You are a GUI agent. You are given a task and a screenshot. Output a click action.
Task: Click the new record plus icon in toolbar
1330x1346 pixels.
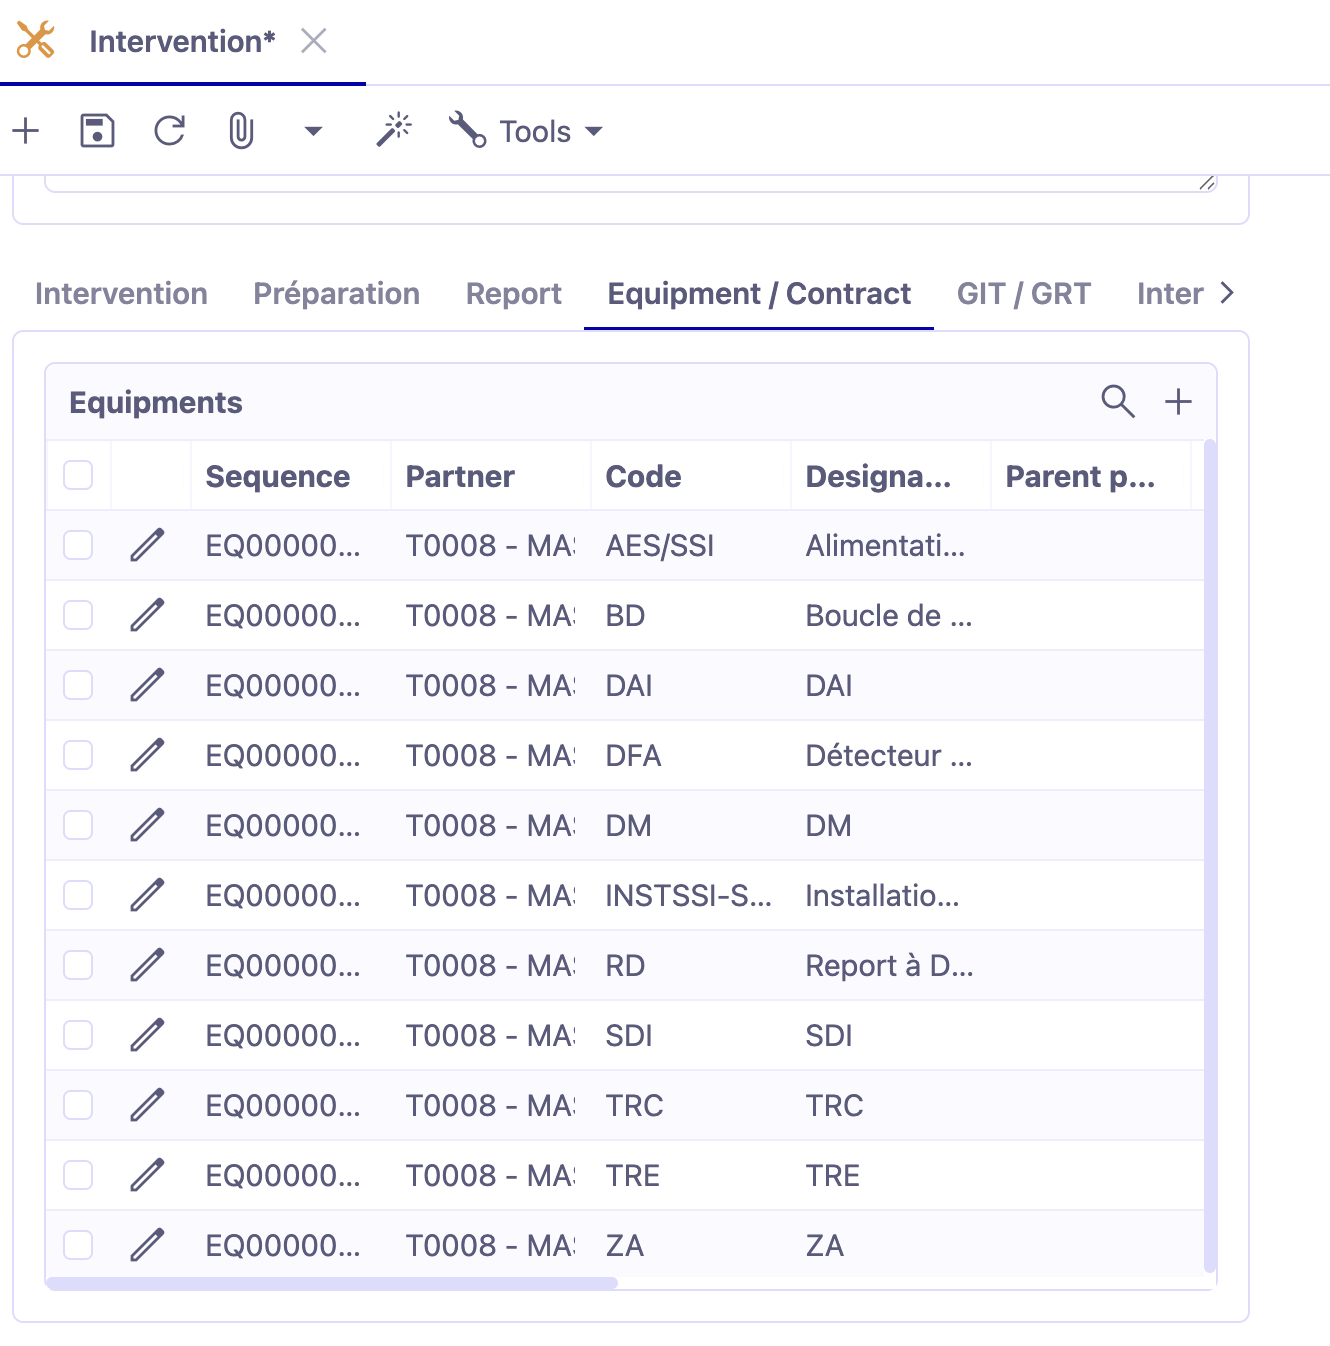pos(25,131)
